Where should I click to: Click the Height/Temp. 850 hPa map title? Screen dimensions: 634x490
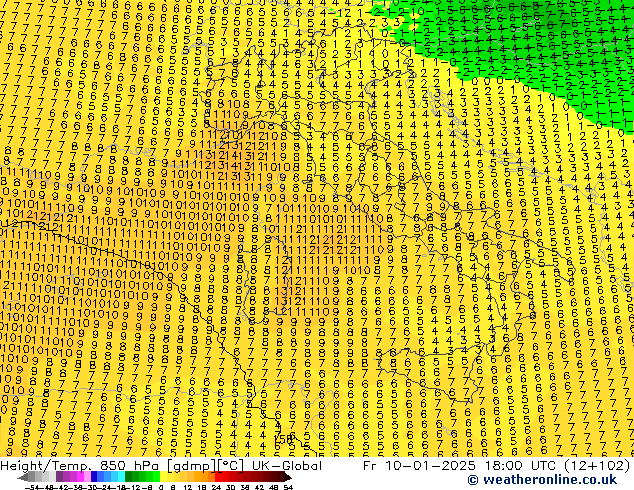coord(80,466)
